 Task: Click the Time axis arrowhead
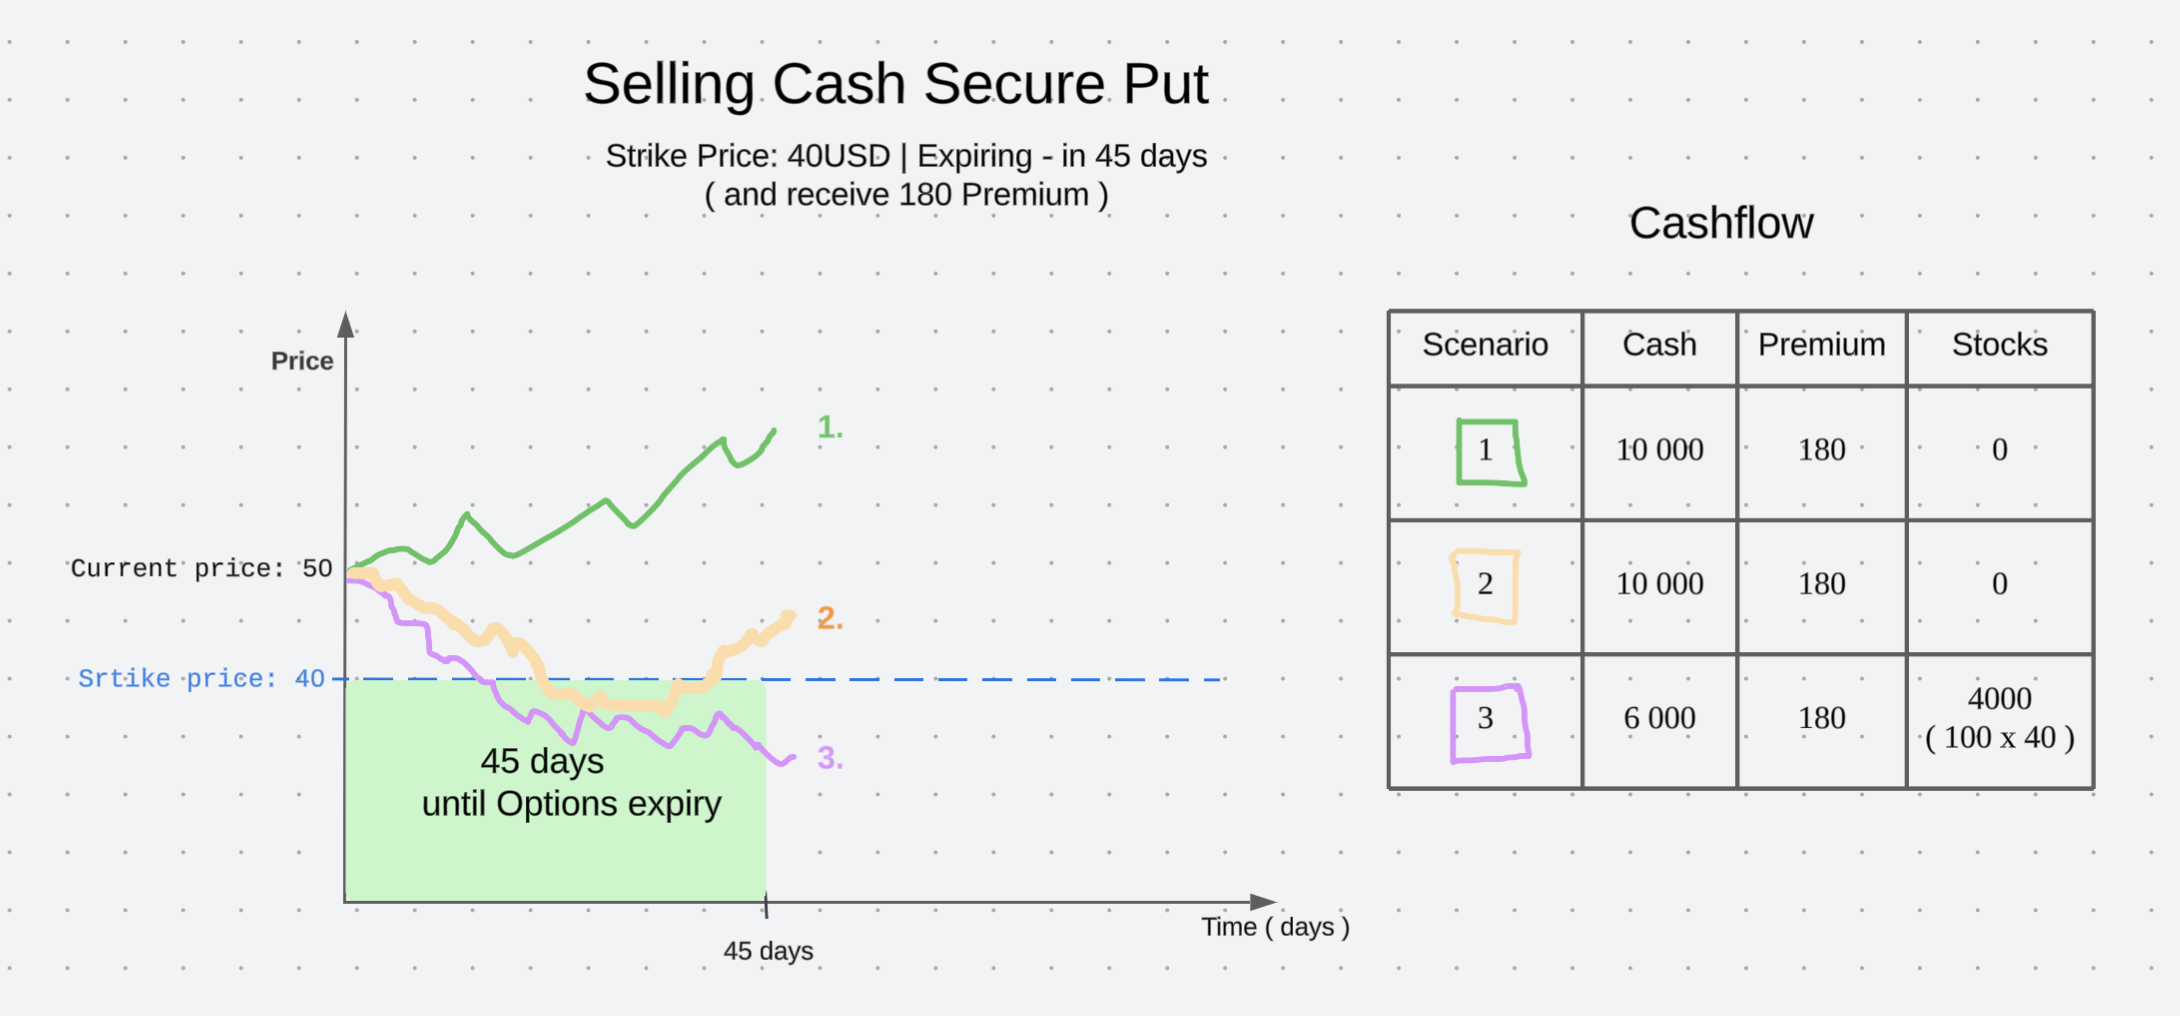coord(1264,902)
